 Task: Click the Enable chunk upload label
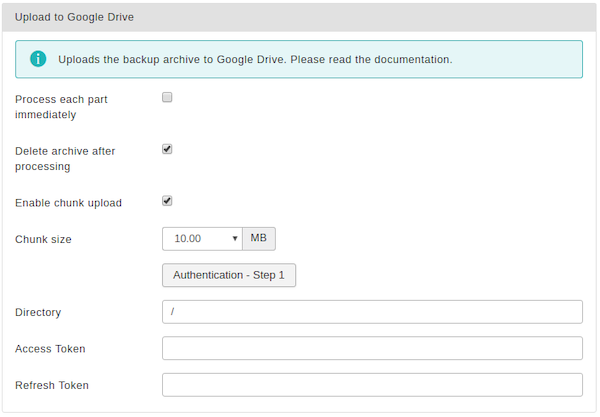click(x=68, y=203)
